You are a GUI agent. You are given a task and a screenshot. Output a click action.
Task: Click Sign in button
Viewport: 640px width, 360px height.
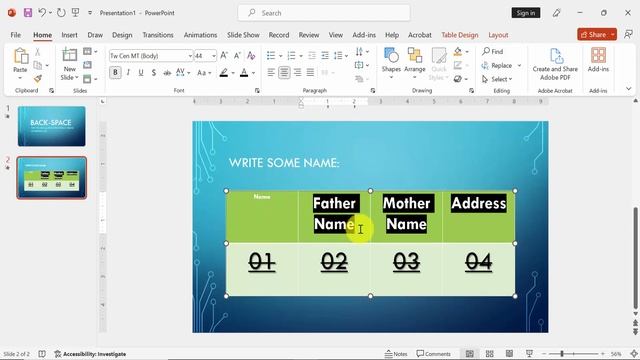point(526,13)
